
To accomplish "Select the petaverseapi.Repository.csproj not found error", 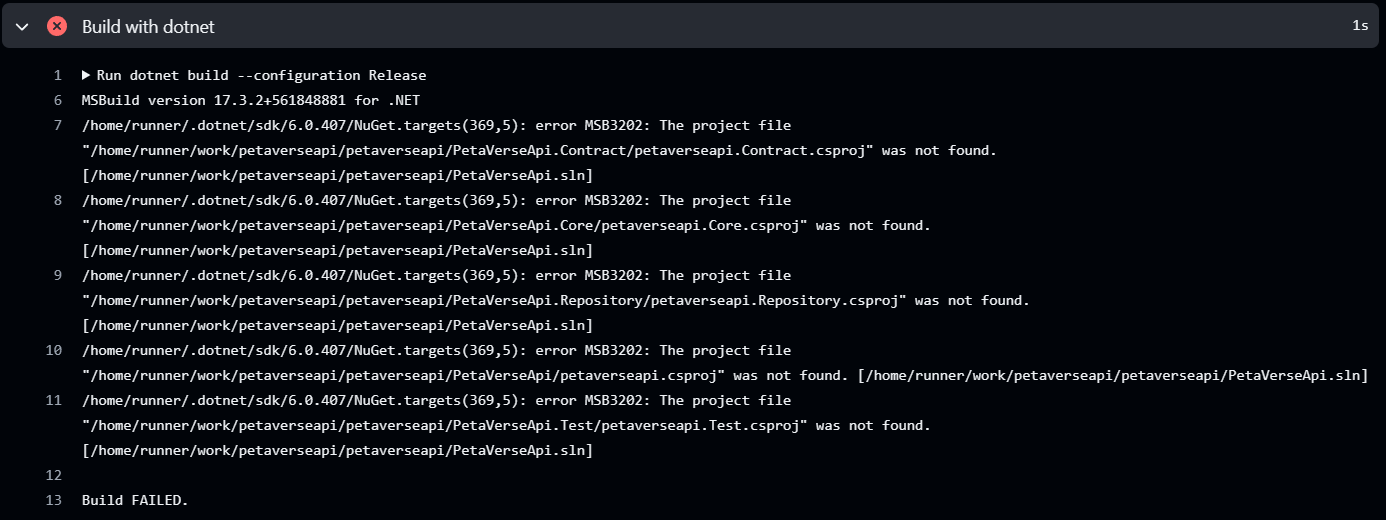I will coord(556,300).
